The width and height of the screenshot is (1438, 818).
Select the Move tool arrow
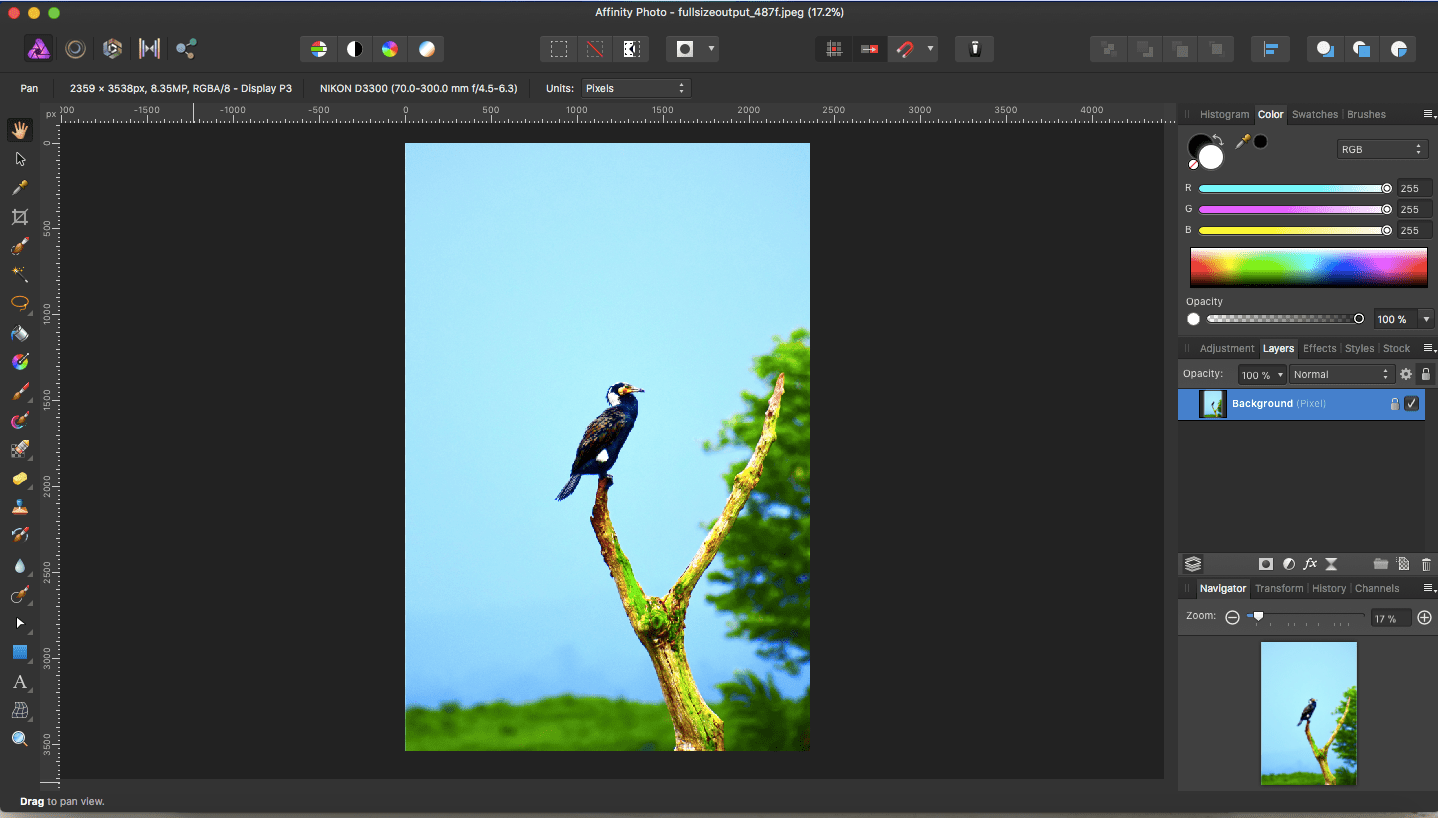(19, 159)
